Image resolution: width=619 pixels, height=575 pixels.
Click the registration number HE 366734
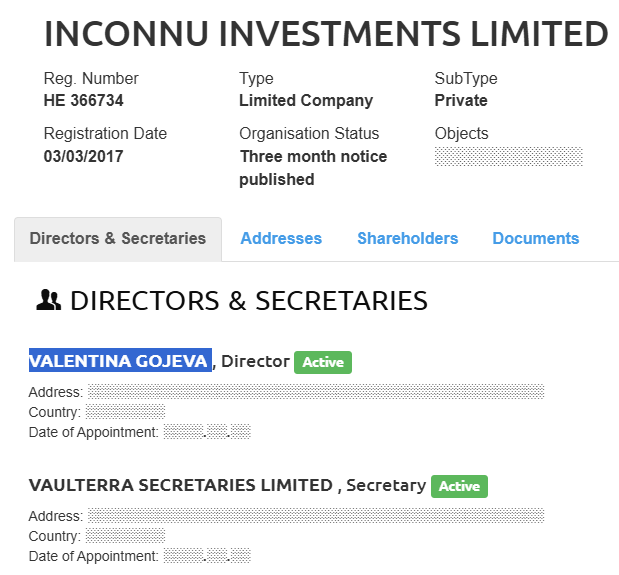[83, 100]
